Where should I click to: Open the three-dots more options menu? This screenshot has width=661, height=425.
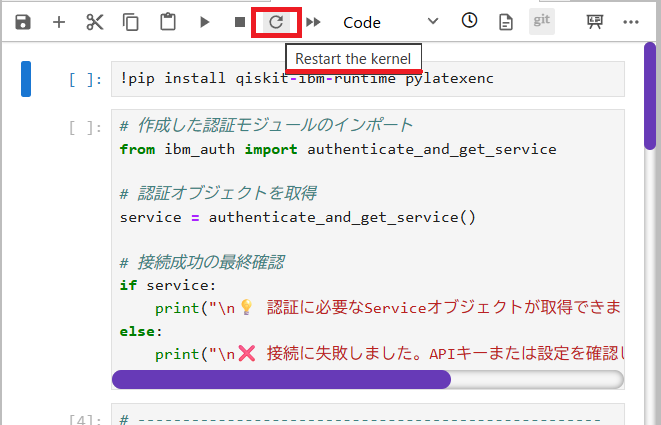coord(630,21)
